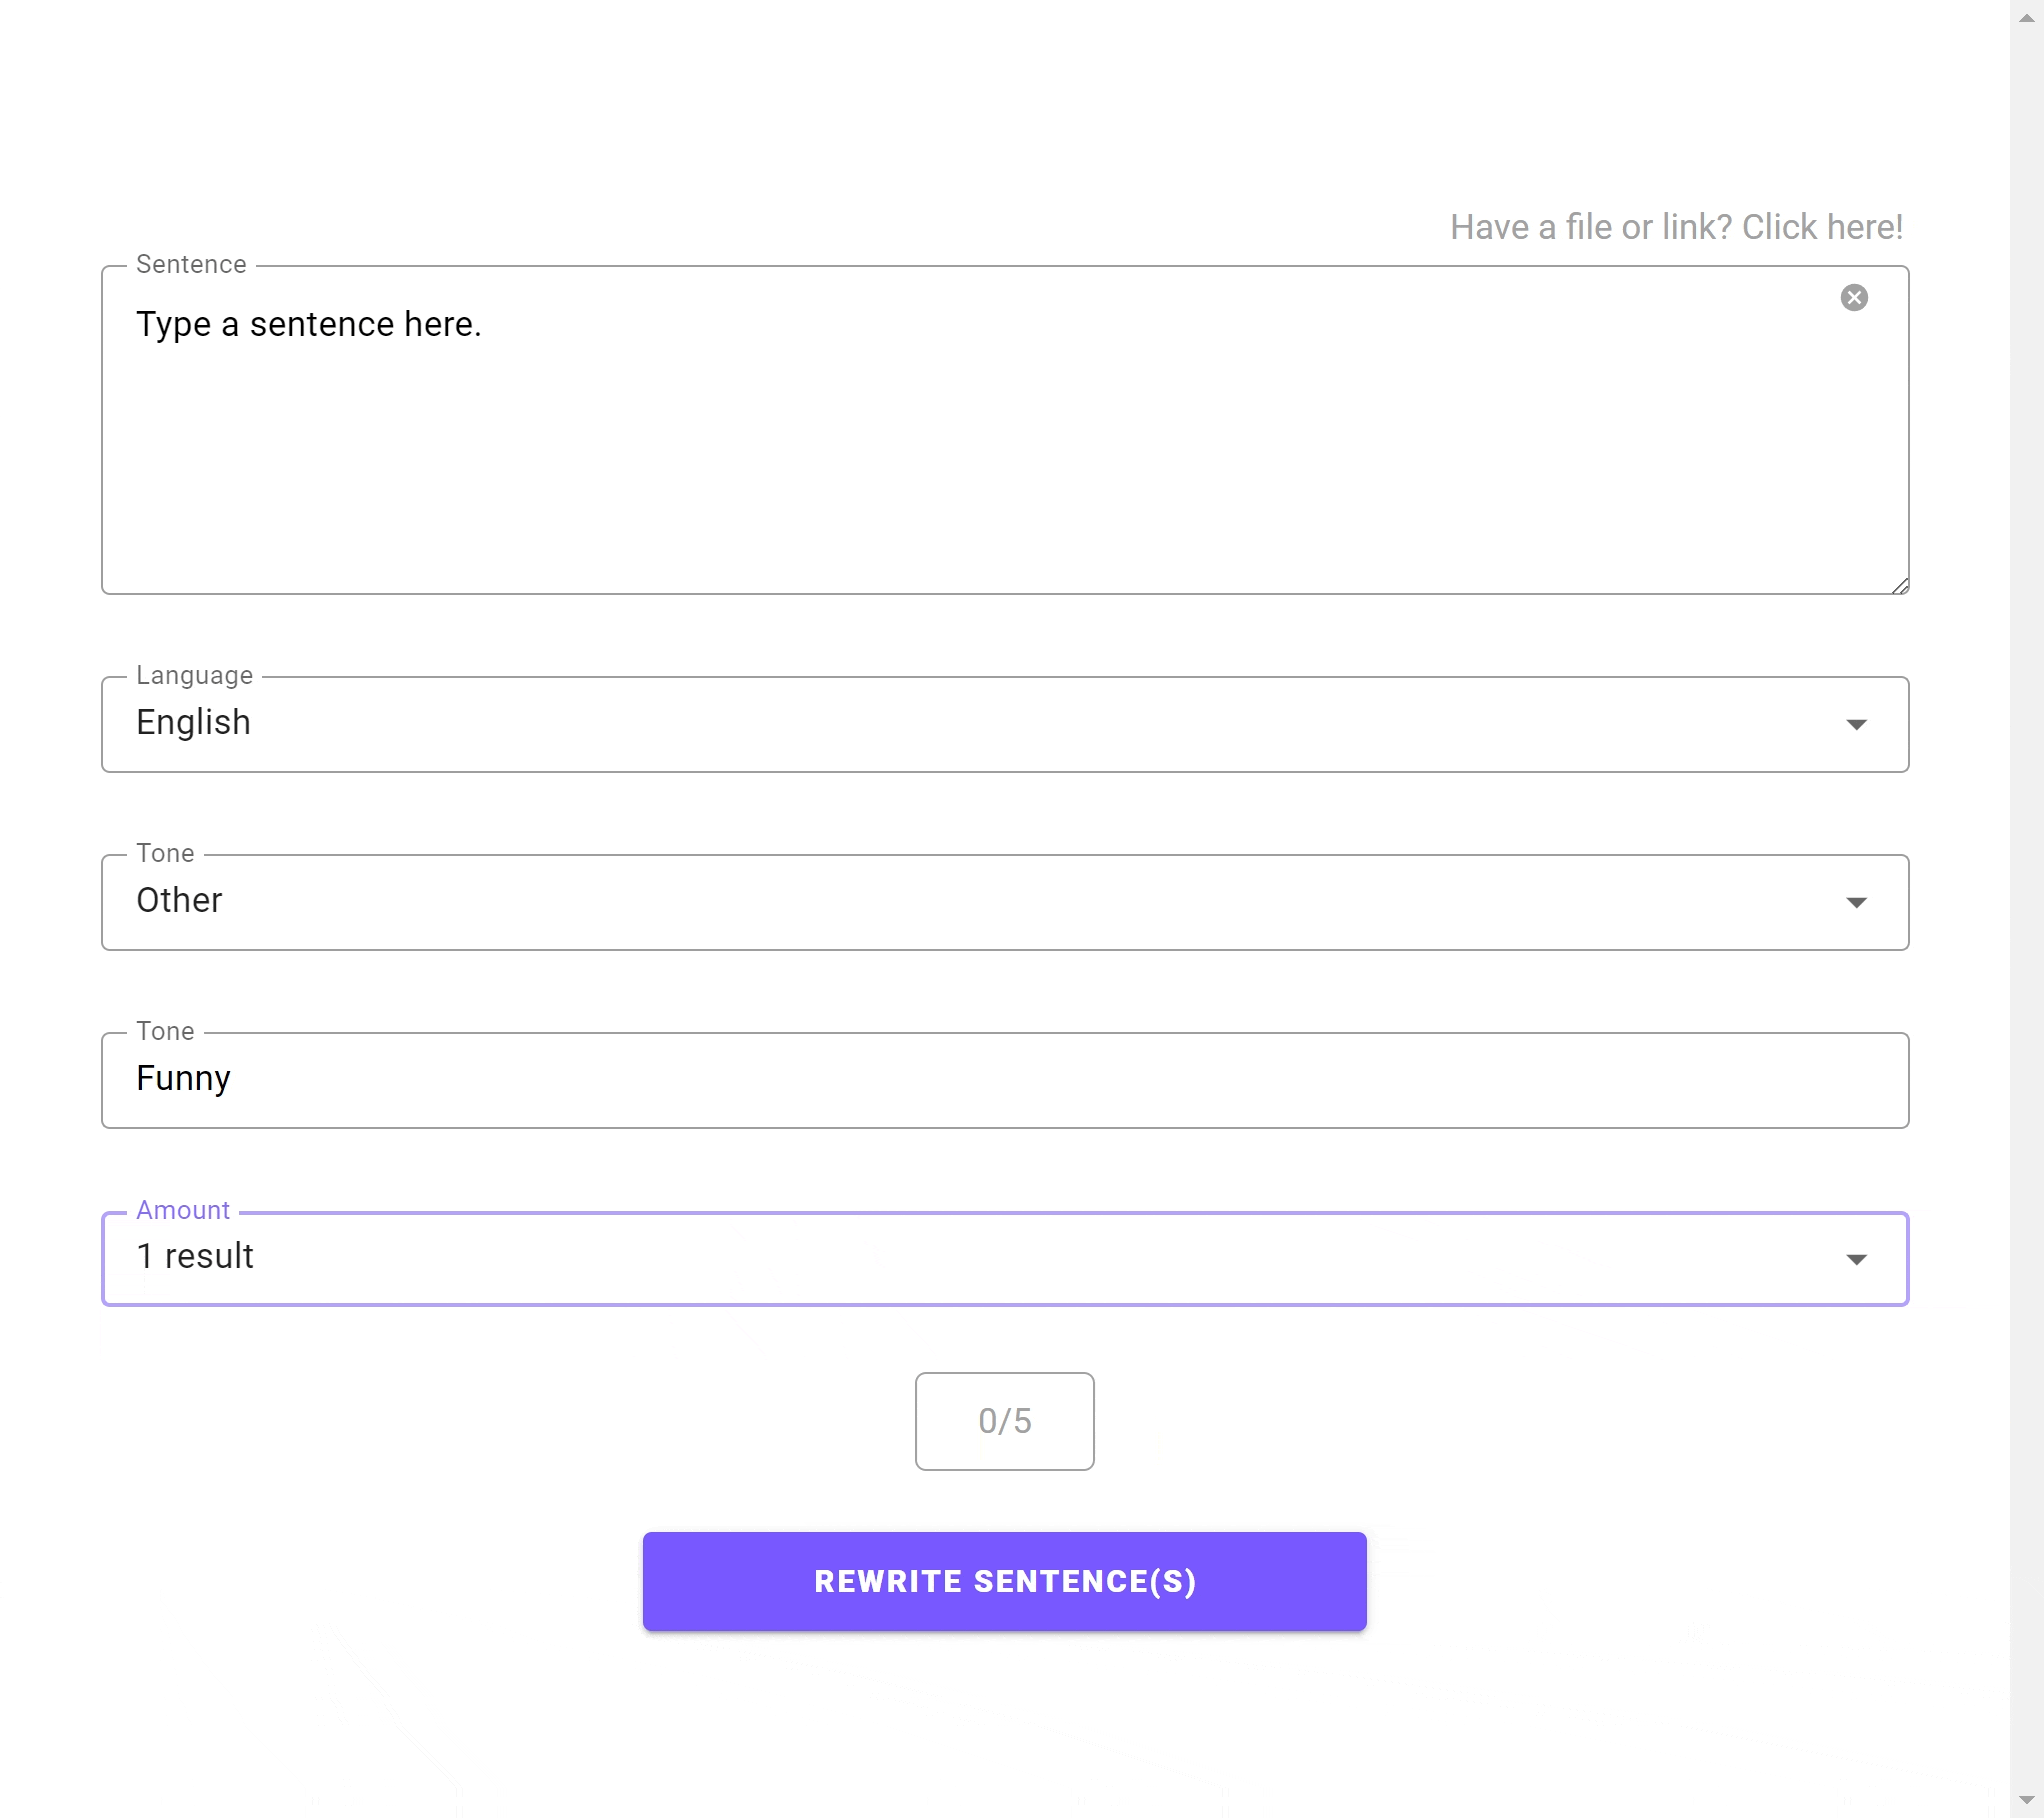Click the 'Have a file or link?' link
Viewport: 2044px width, 1818px height.
pos(1676,228)
